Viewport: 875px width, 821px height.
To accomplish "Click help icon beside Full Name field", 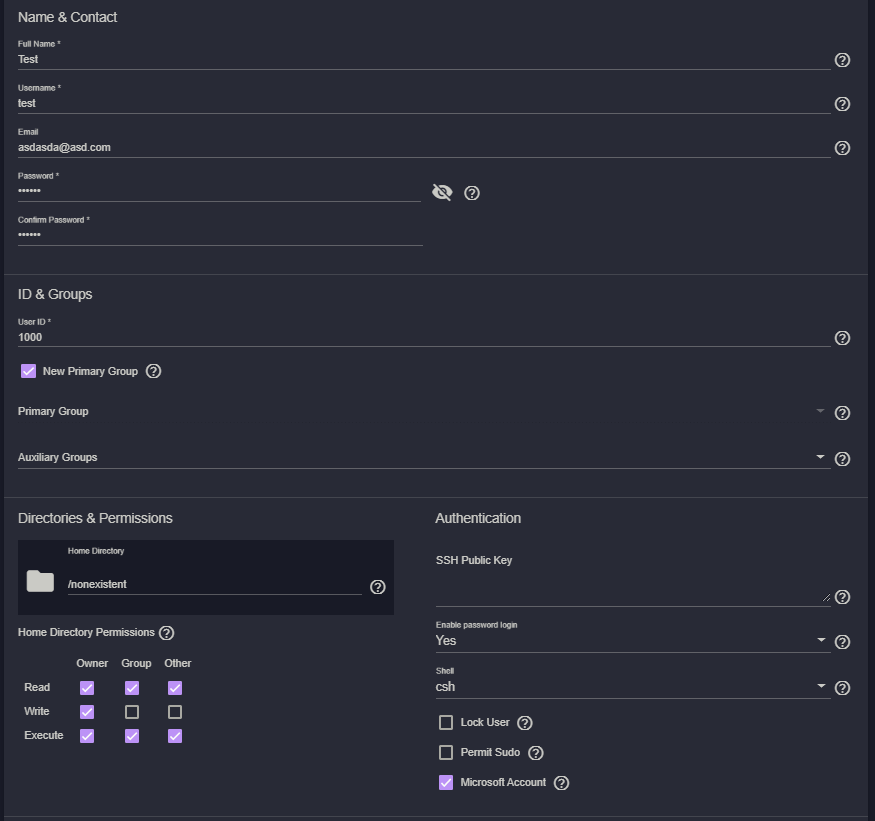I will tap(842, 60).
